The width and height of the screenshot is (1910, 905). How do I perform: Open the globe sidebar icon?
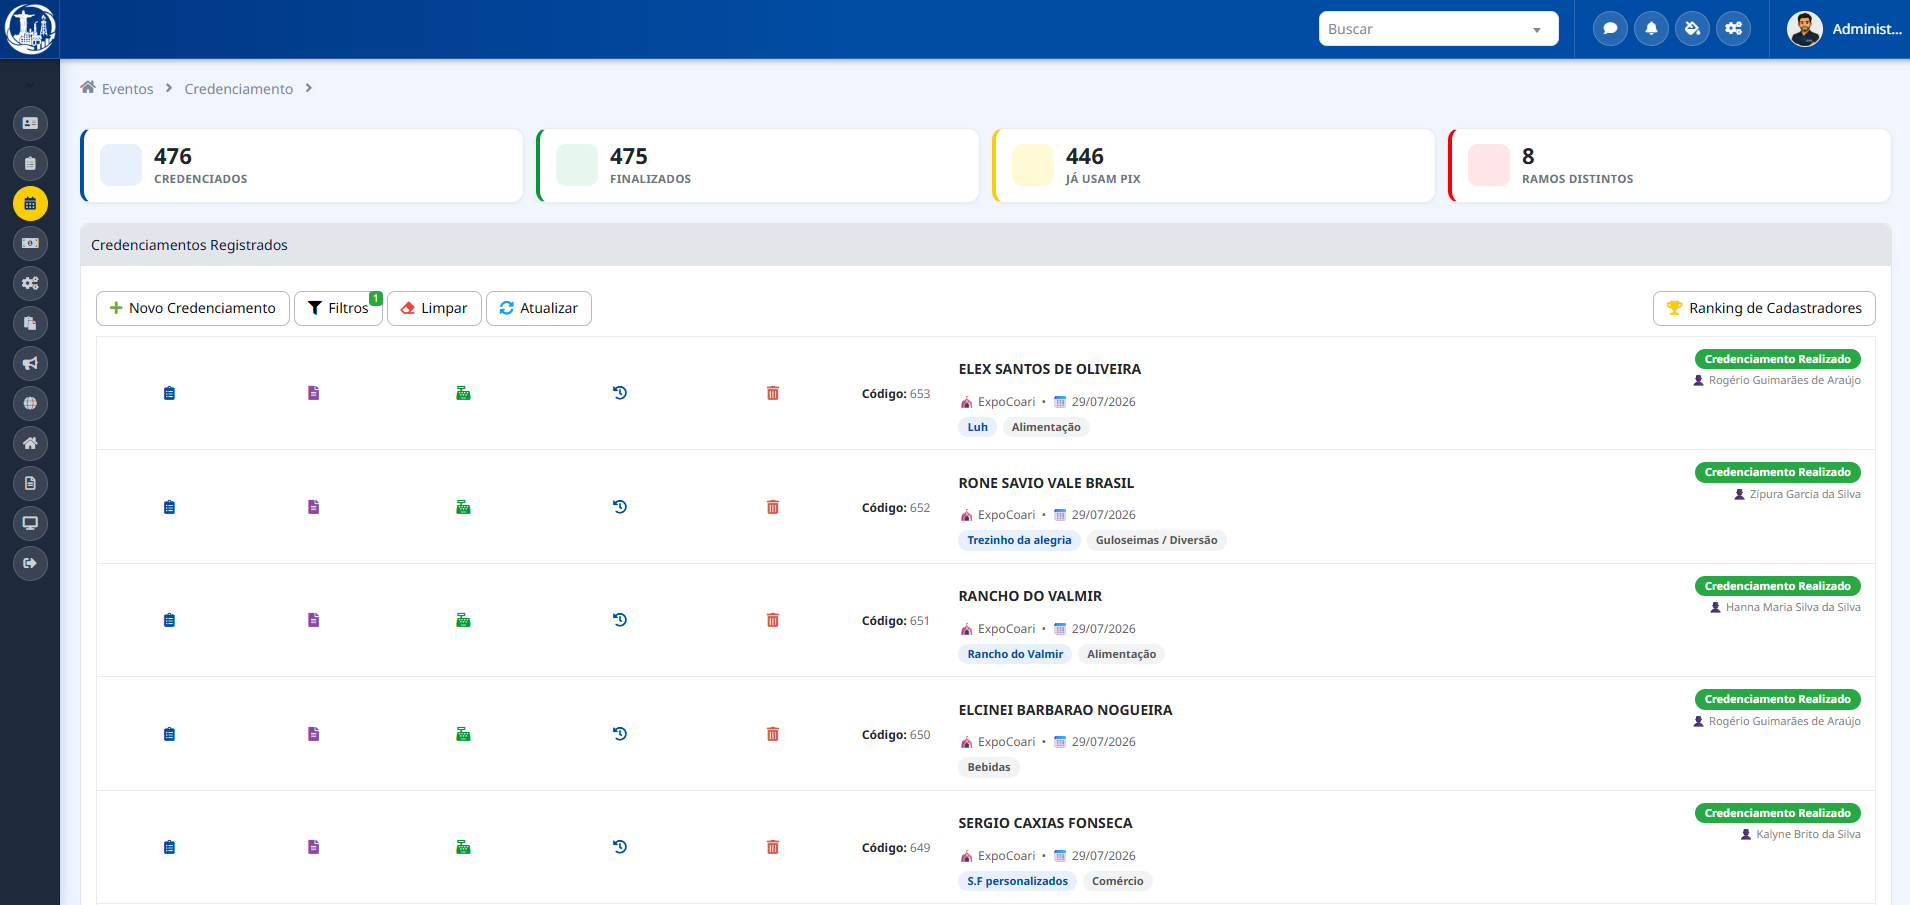click(30, 403)
